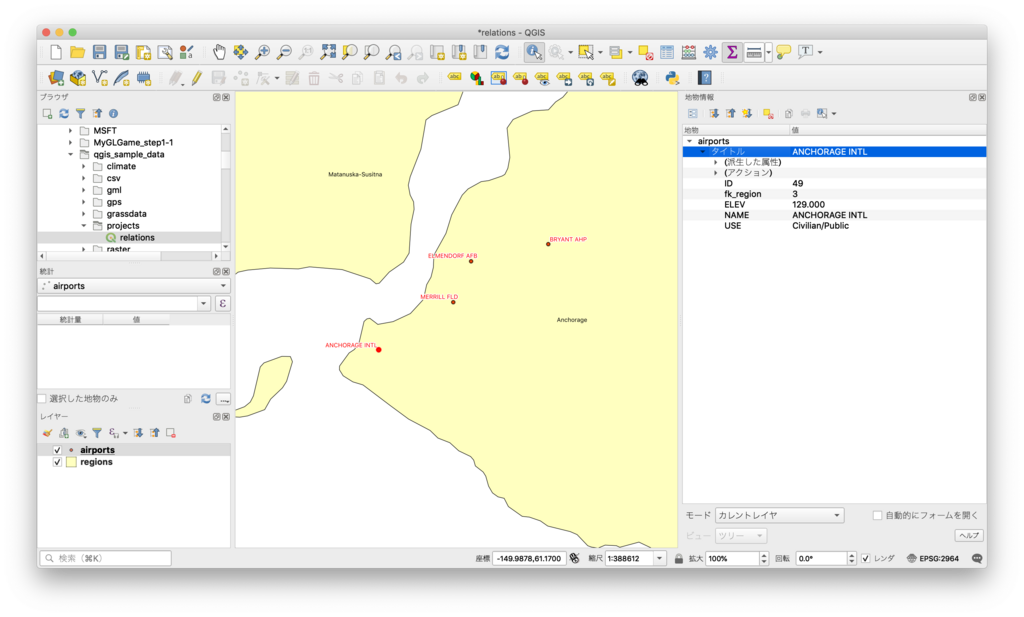Enable the 選択した地物のみ checkbox
Image resolution: width=1024 pixels, height=617 pixels.
click(42, 398)
